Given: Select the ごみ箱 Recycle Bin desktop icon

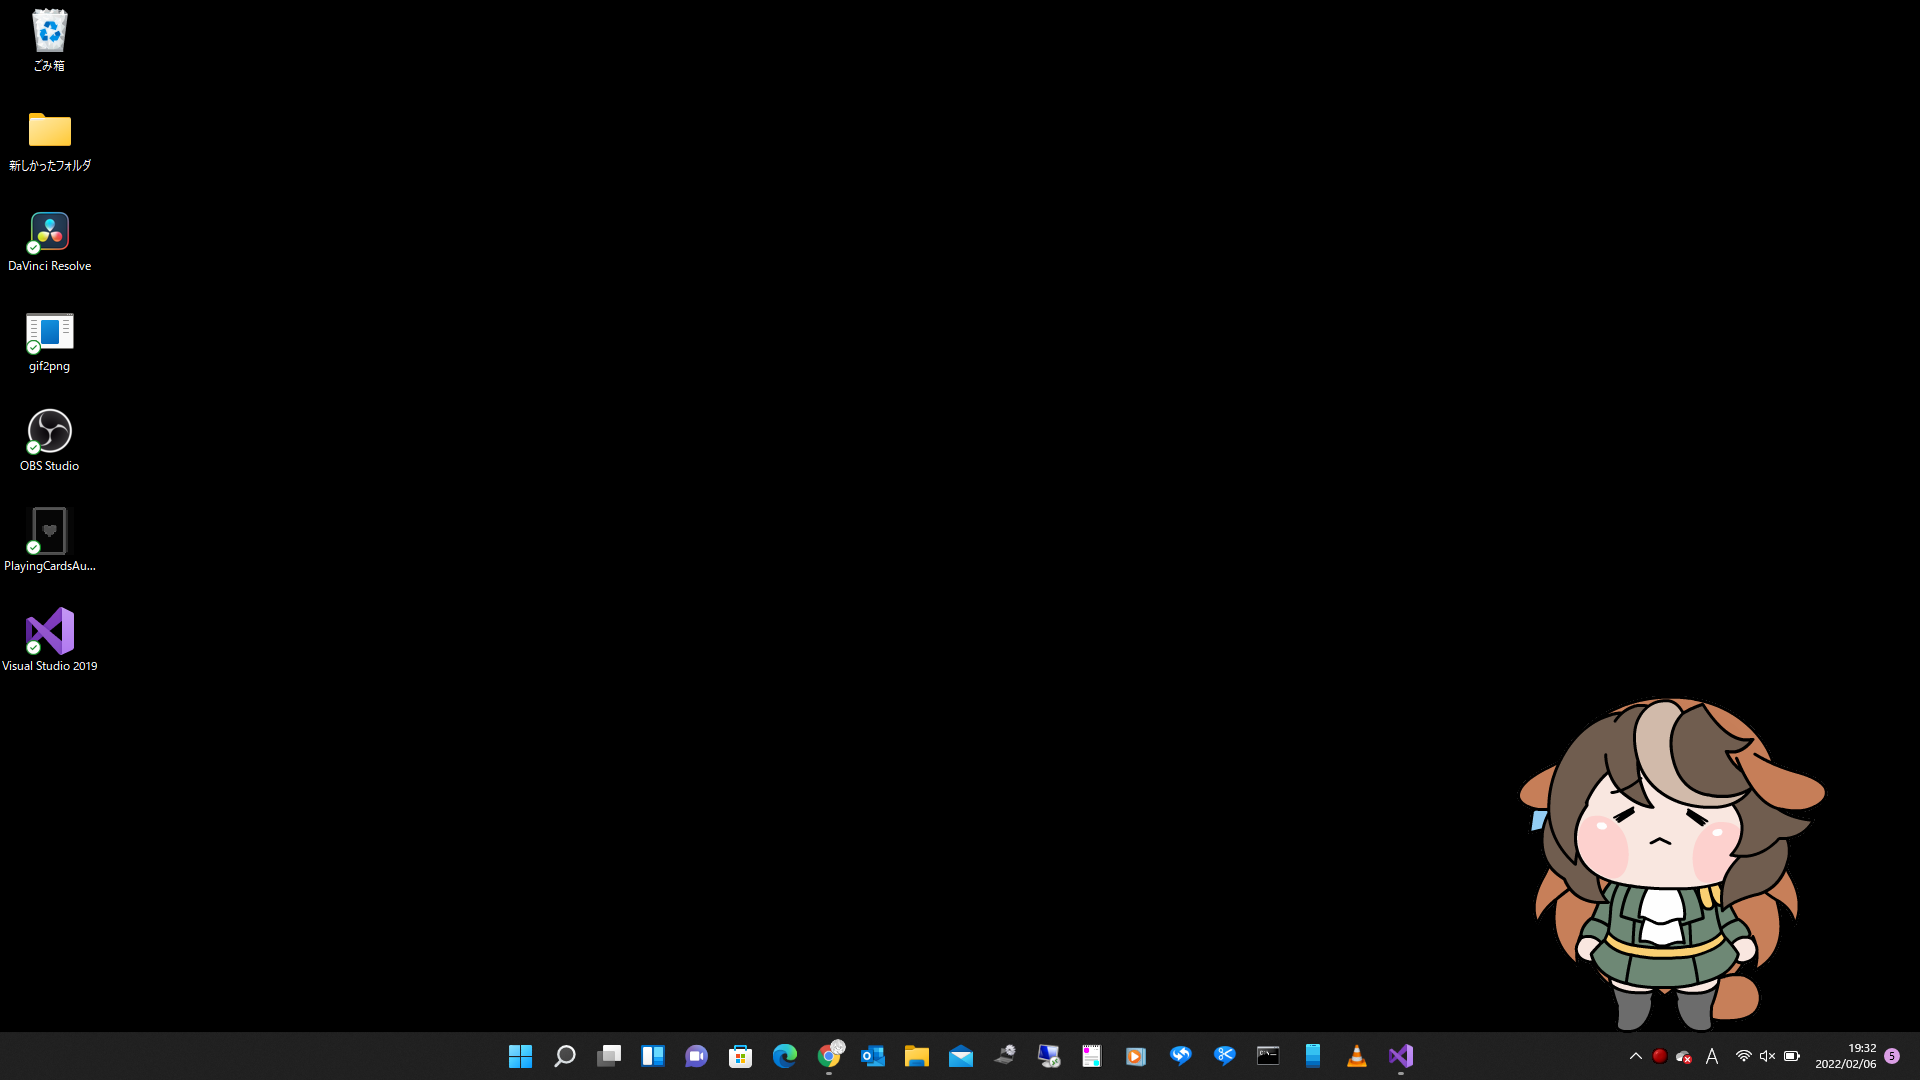Looking at the screenshot, I should coord(49,41).
